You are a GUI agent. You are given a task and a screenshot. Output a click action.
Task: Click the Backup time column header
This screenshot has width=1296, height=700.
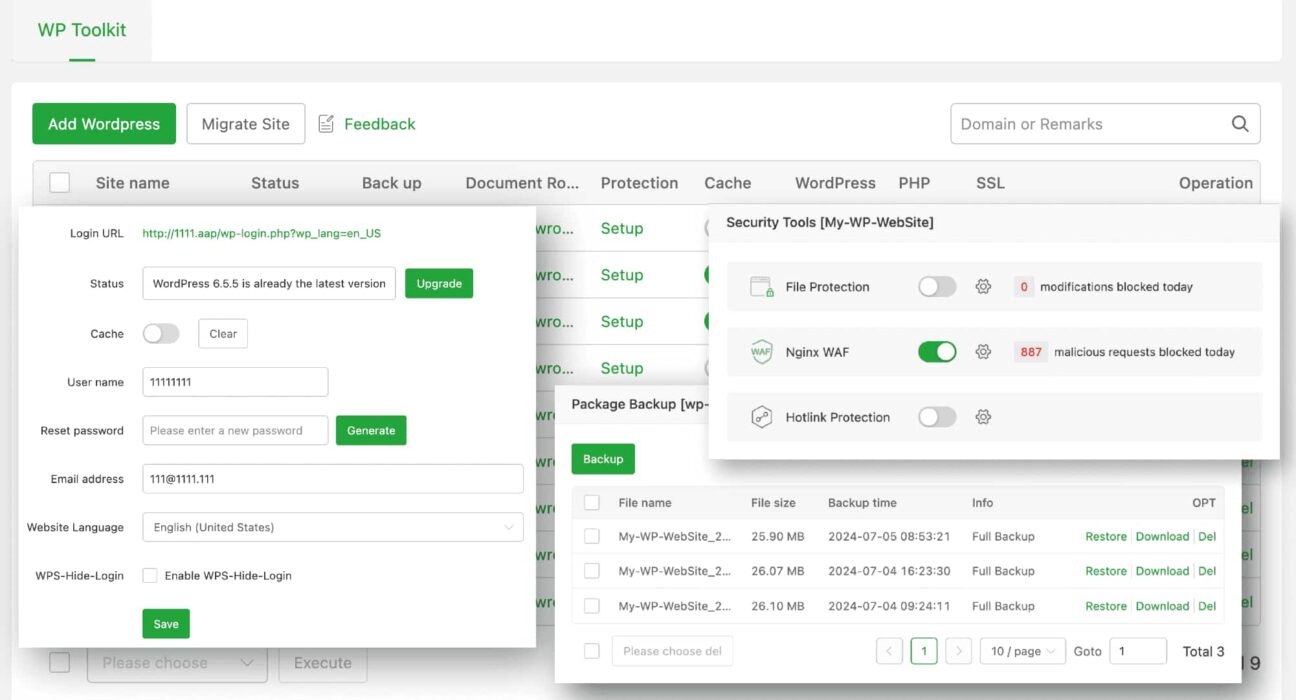(x=862, y=503)
